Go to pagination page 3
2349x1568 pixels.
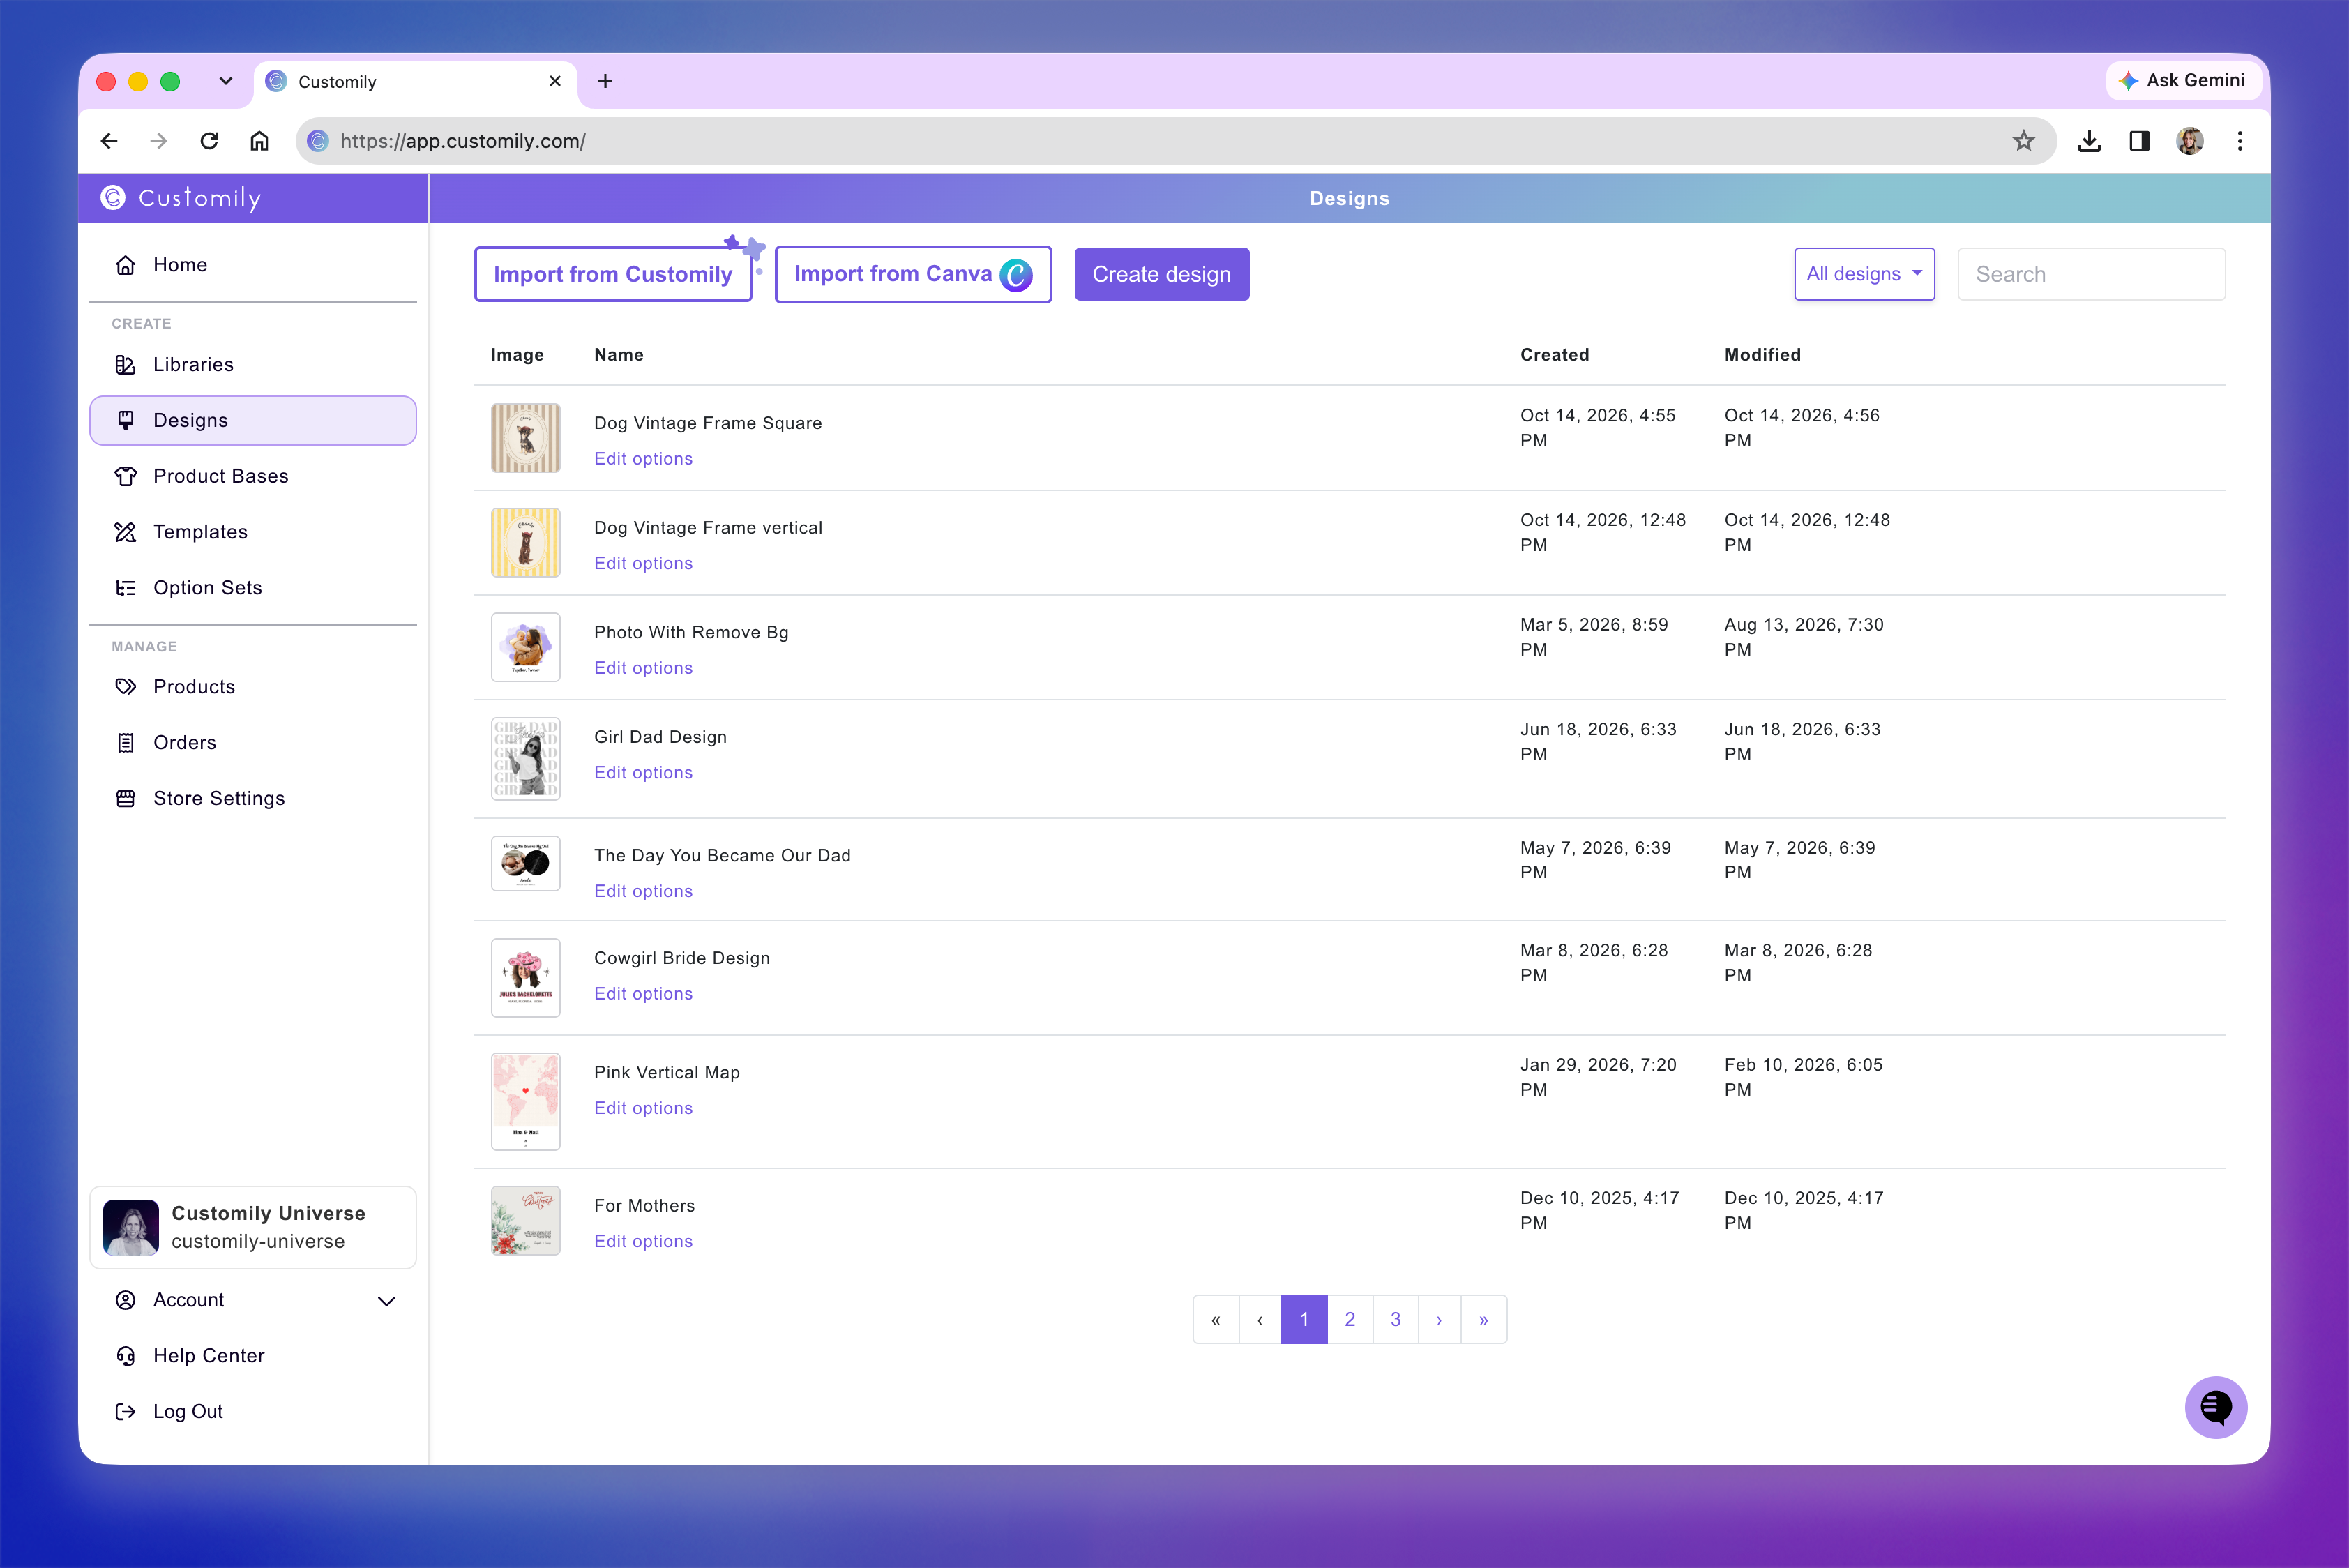point(1396,1320)
